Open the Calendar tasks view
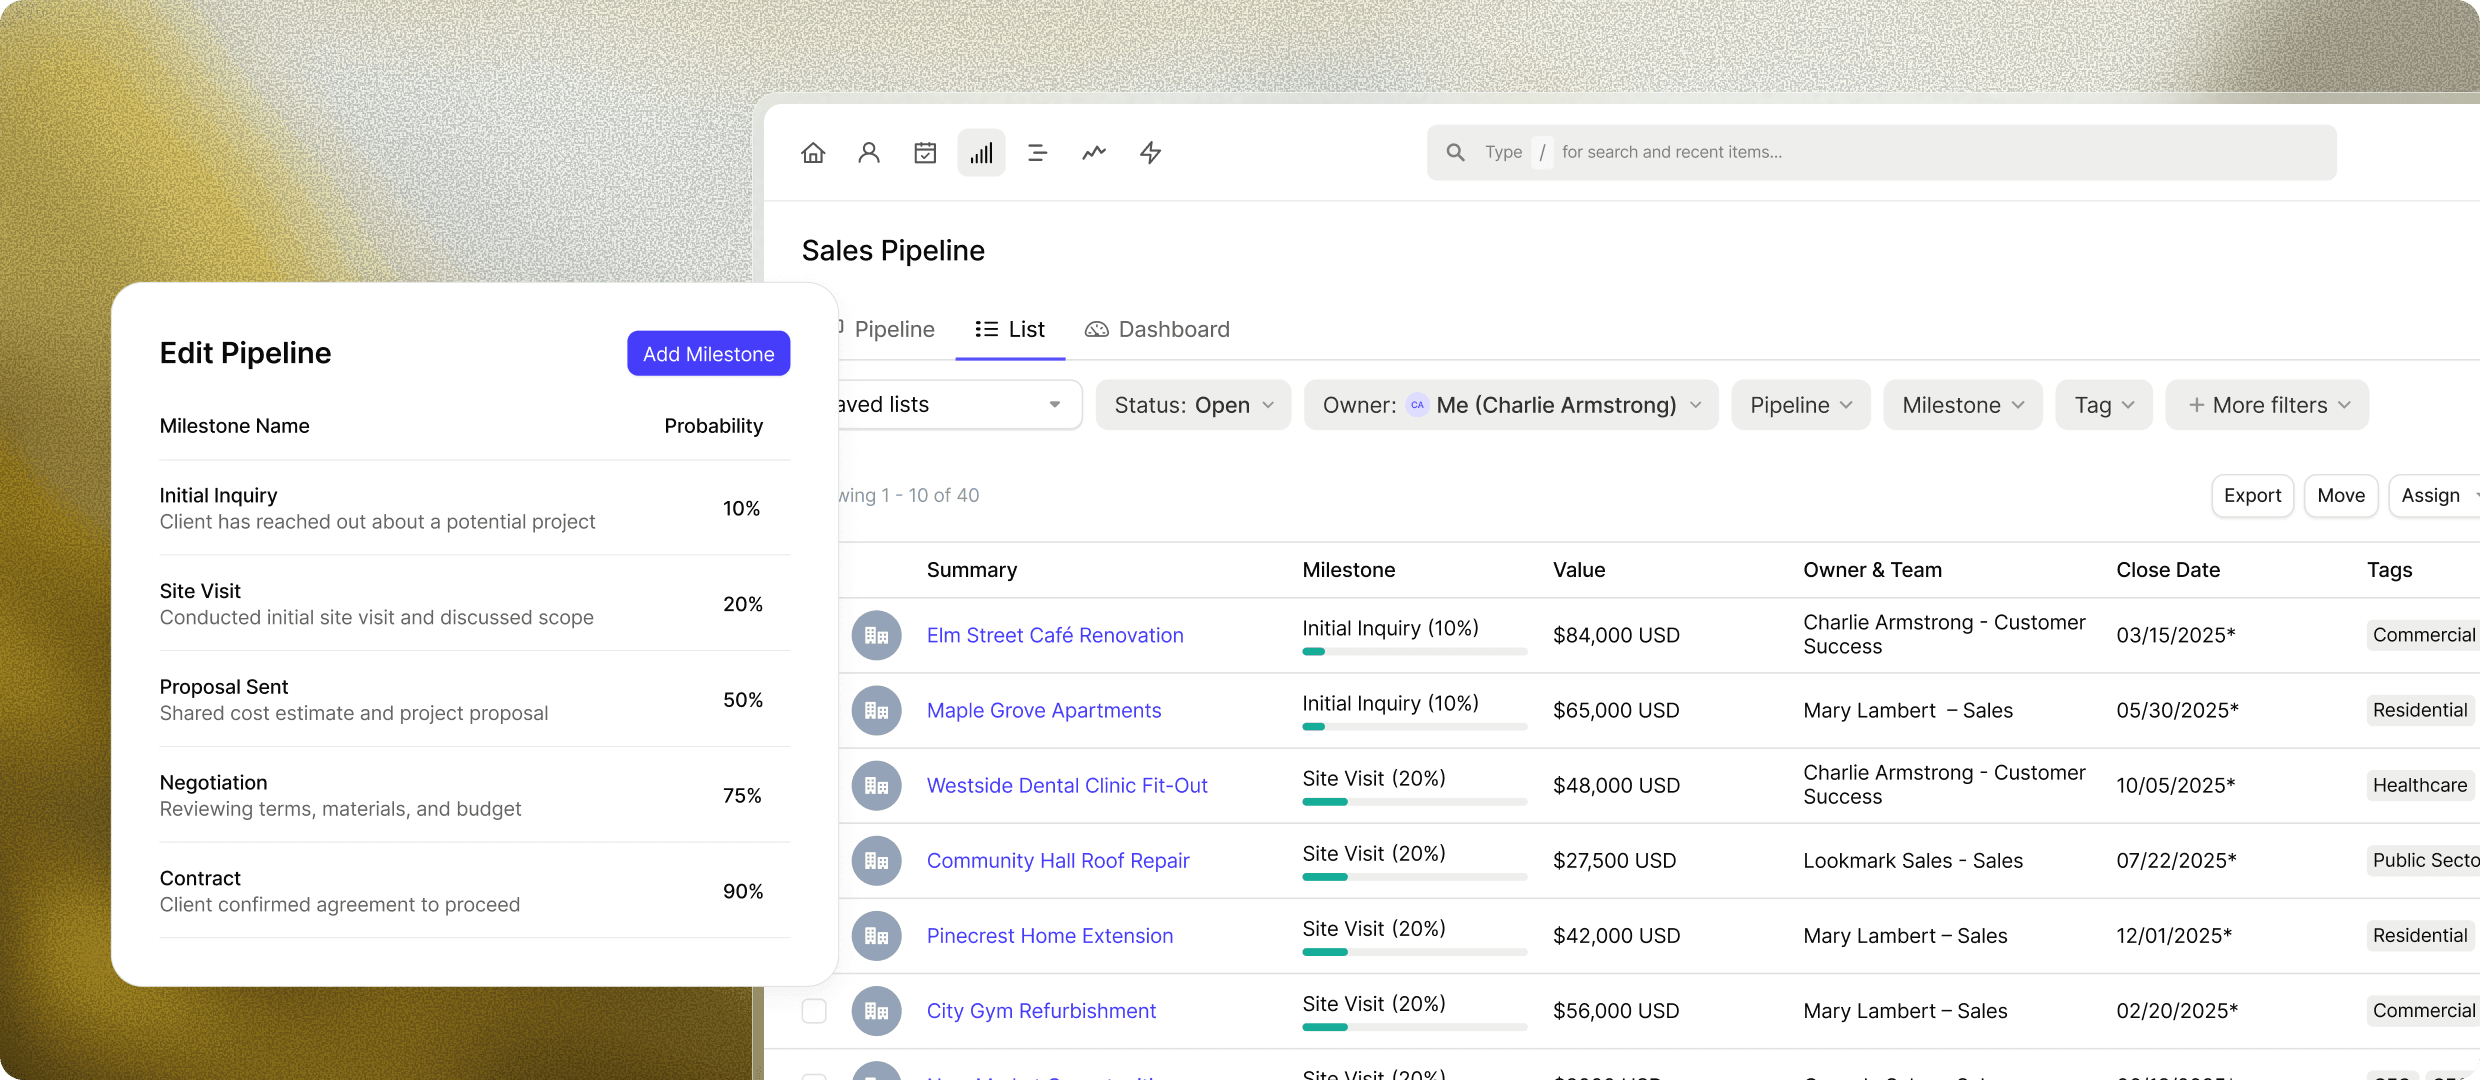This screenshot has height=1080, width=2480. 925,152
